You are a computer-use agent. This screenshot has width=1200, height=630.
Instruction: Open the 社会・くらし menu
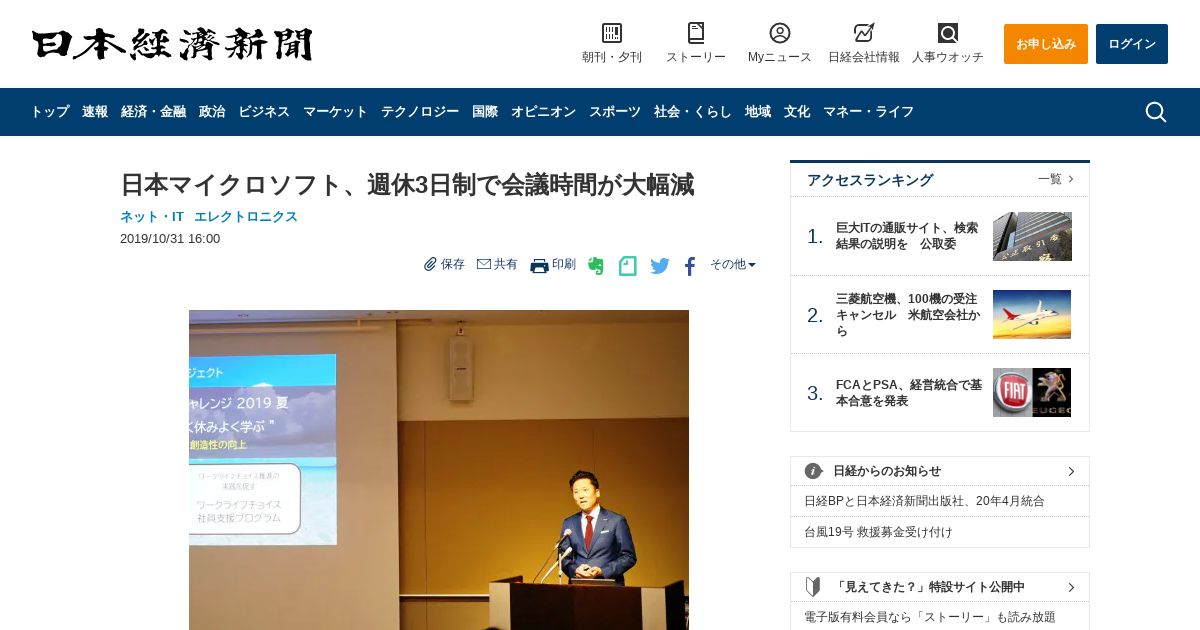[x=693, y=112]
